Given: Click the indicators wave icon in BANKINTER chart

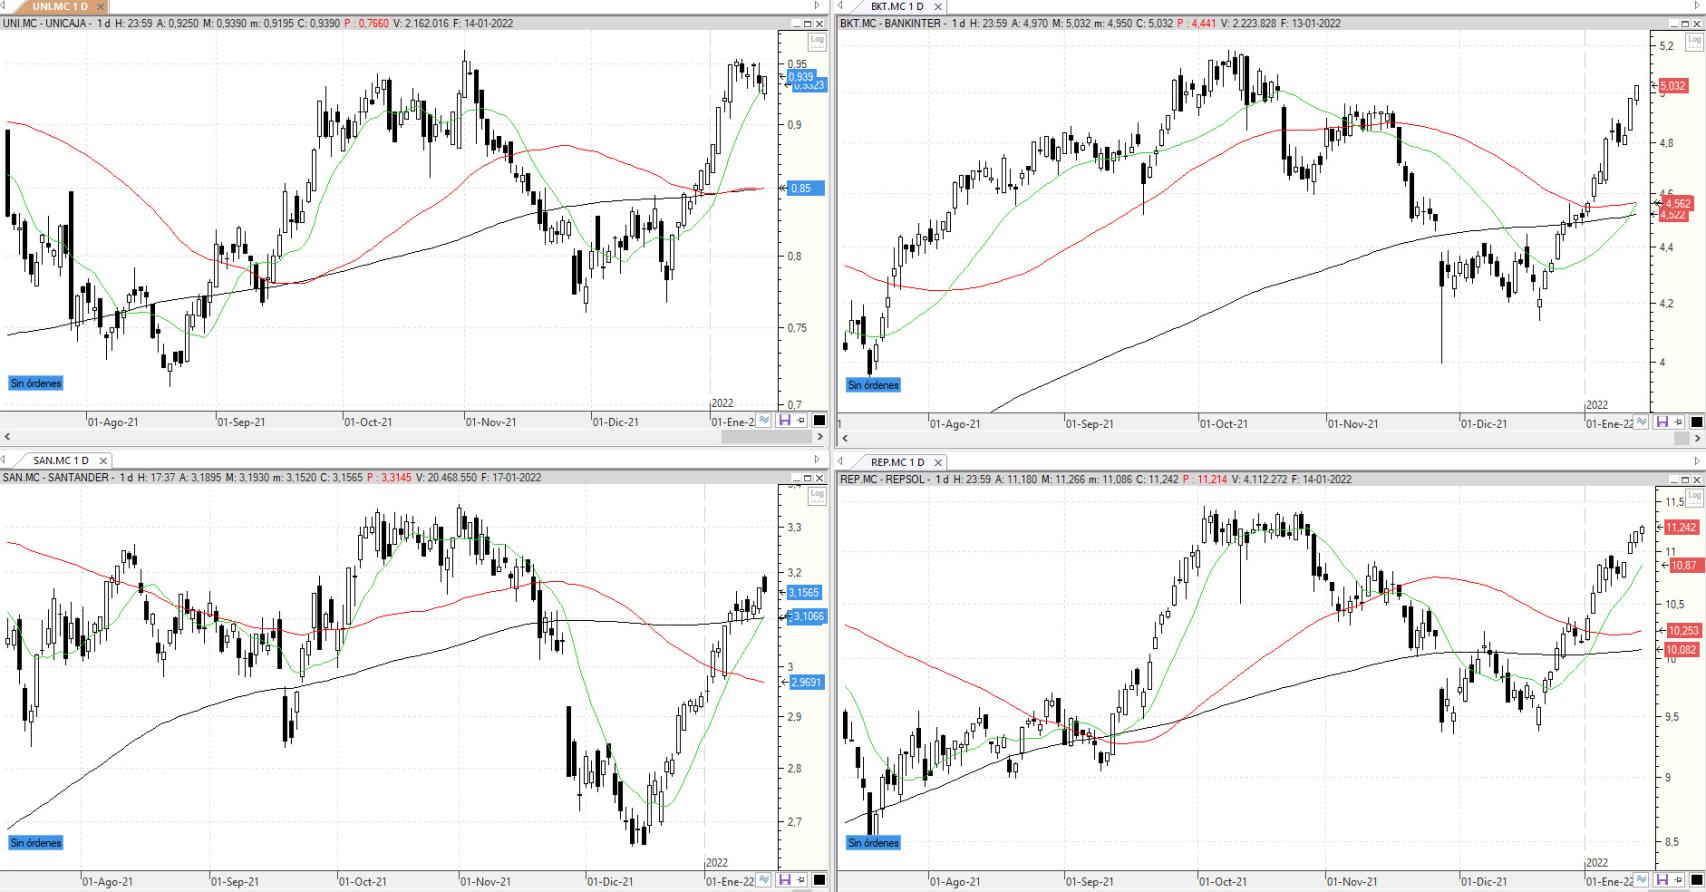Looking at the screenshot, I should [x=1643, y=423].
